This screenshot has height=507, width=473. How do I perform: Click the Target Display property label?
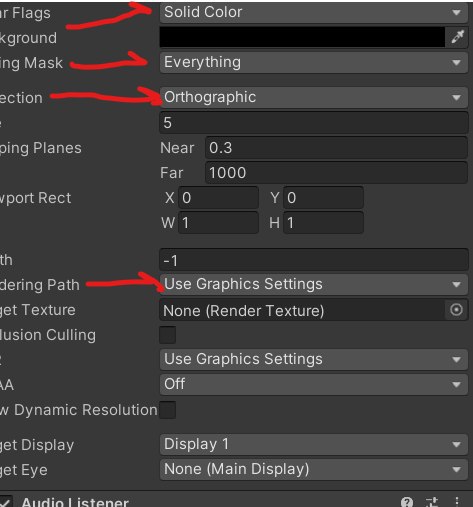(37, 445)
